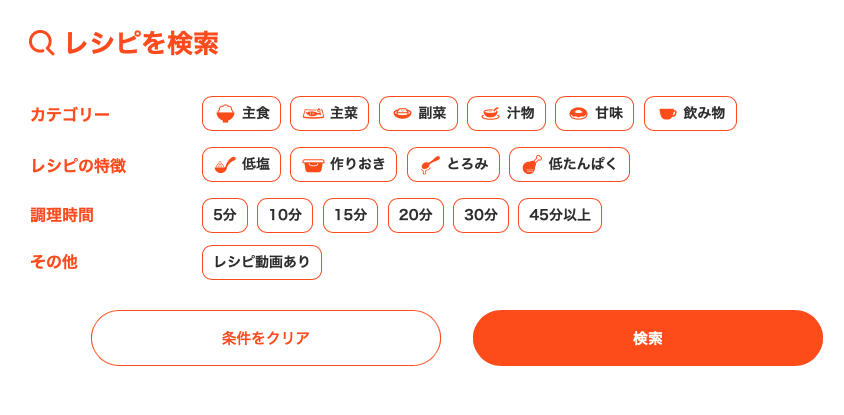Enable the とろみ thickened food filter
The height and width of the screenshot is (415, 844).
tap(453, 165)
